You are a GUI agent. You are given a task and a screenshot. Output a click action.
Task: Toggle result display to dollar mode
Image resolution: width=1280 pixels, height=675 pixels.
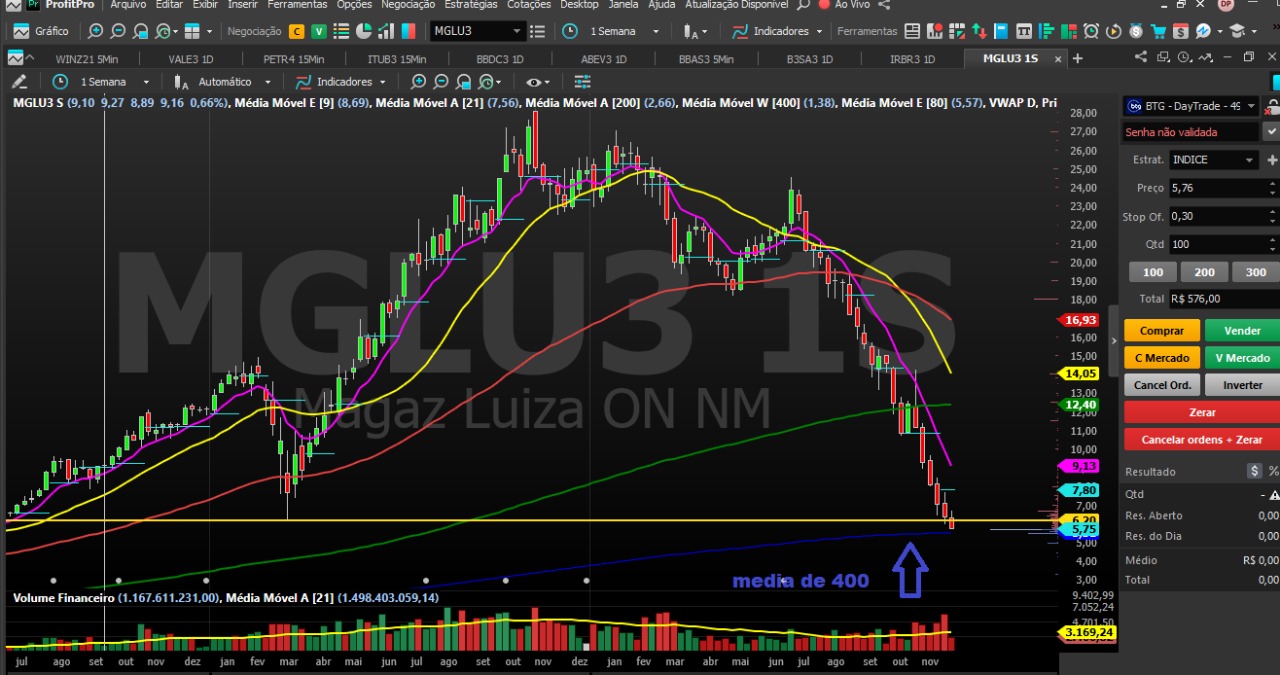point(1254,471)
